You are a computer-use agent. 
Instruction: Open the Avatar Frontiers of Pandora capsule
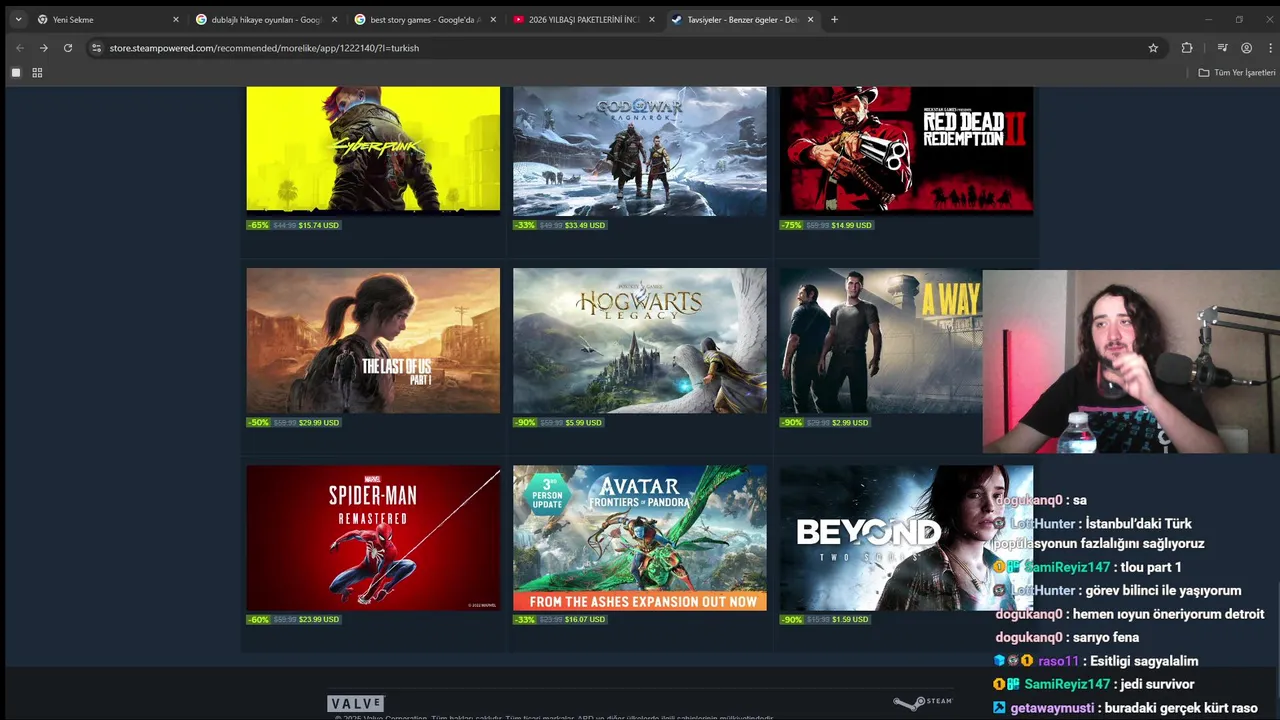[640, 538]
